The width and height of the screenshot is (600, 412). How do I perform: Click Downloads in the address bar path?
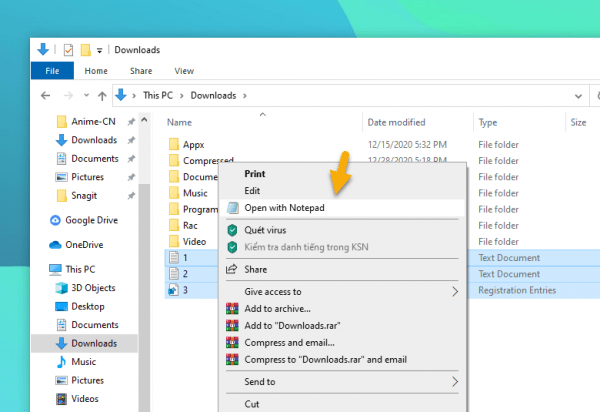pyautogui.click(x=213, y=95)
